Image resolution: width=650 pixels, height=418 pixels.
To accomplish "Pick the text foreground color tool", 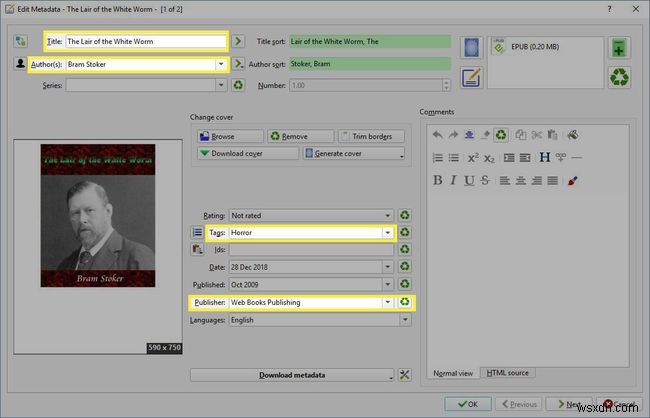I will 573,180.
